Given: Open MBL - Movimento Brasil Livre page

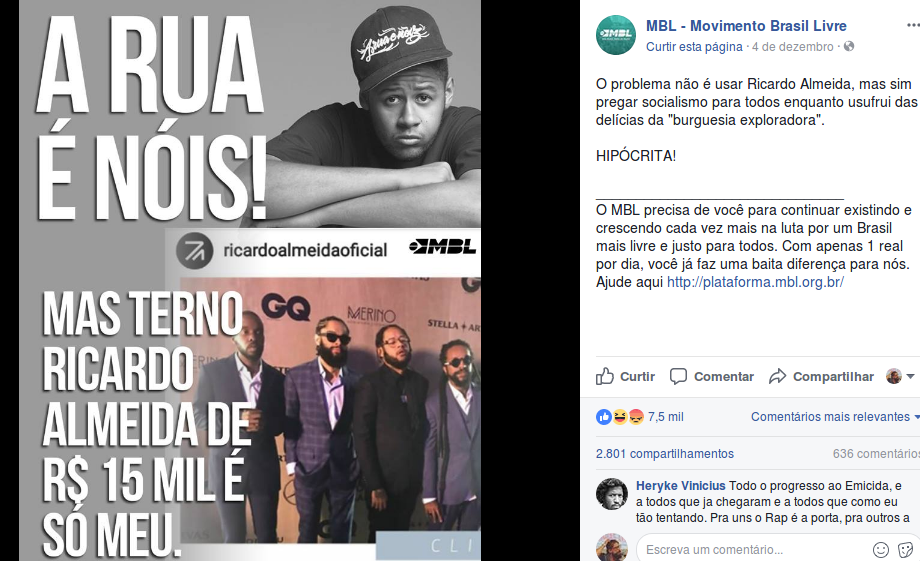Looking at the screenshot, I should 746,26.
